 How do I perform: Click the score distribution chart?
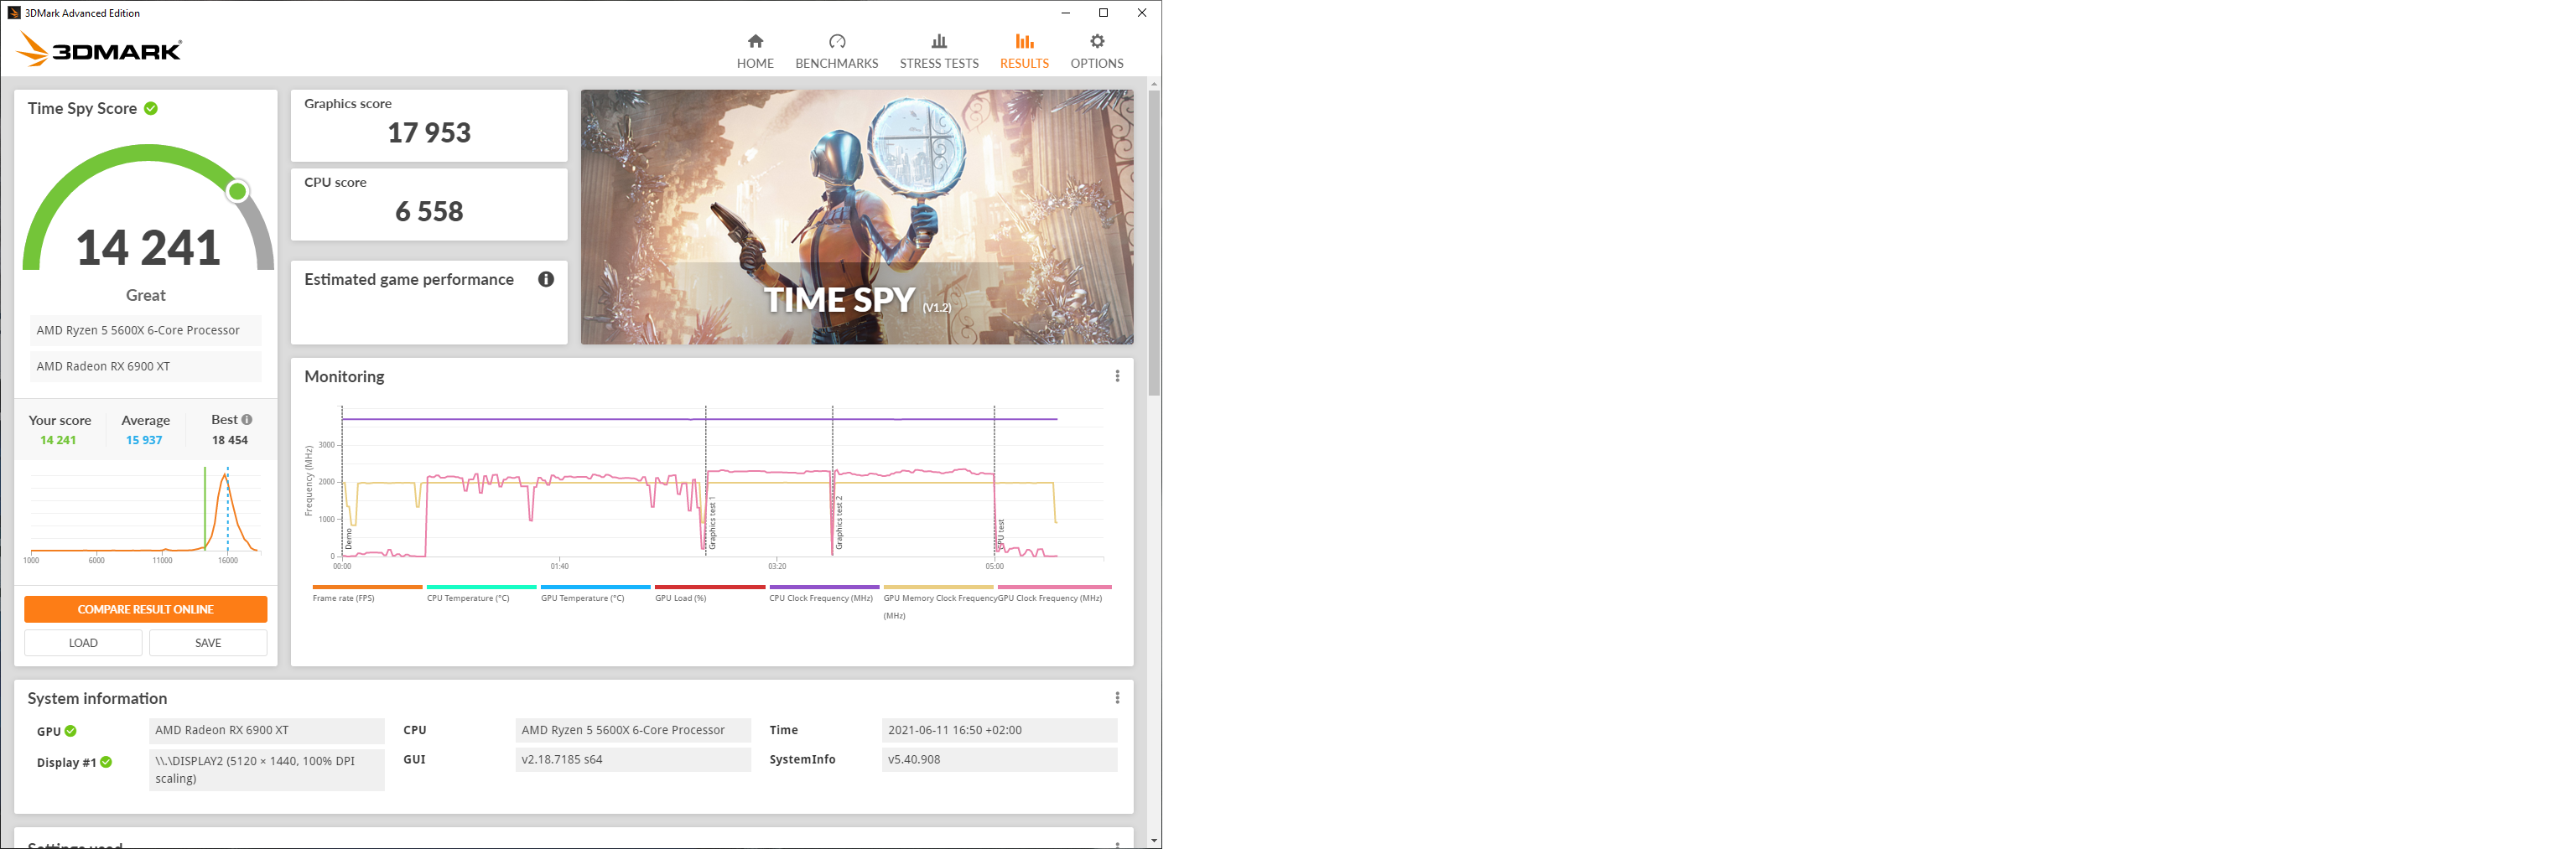coord(145,515)
